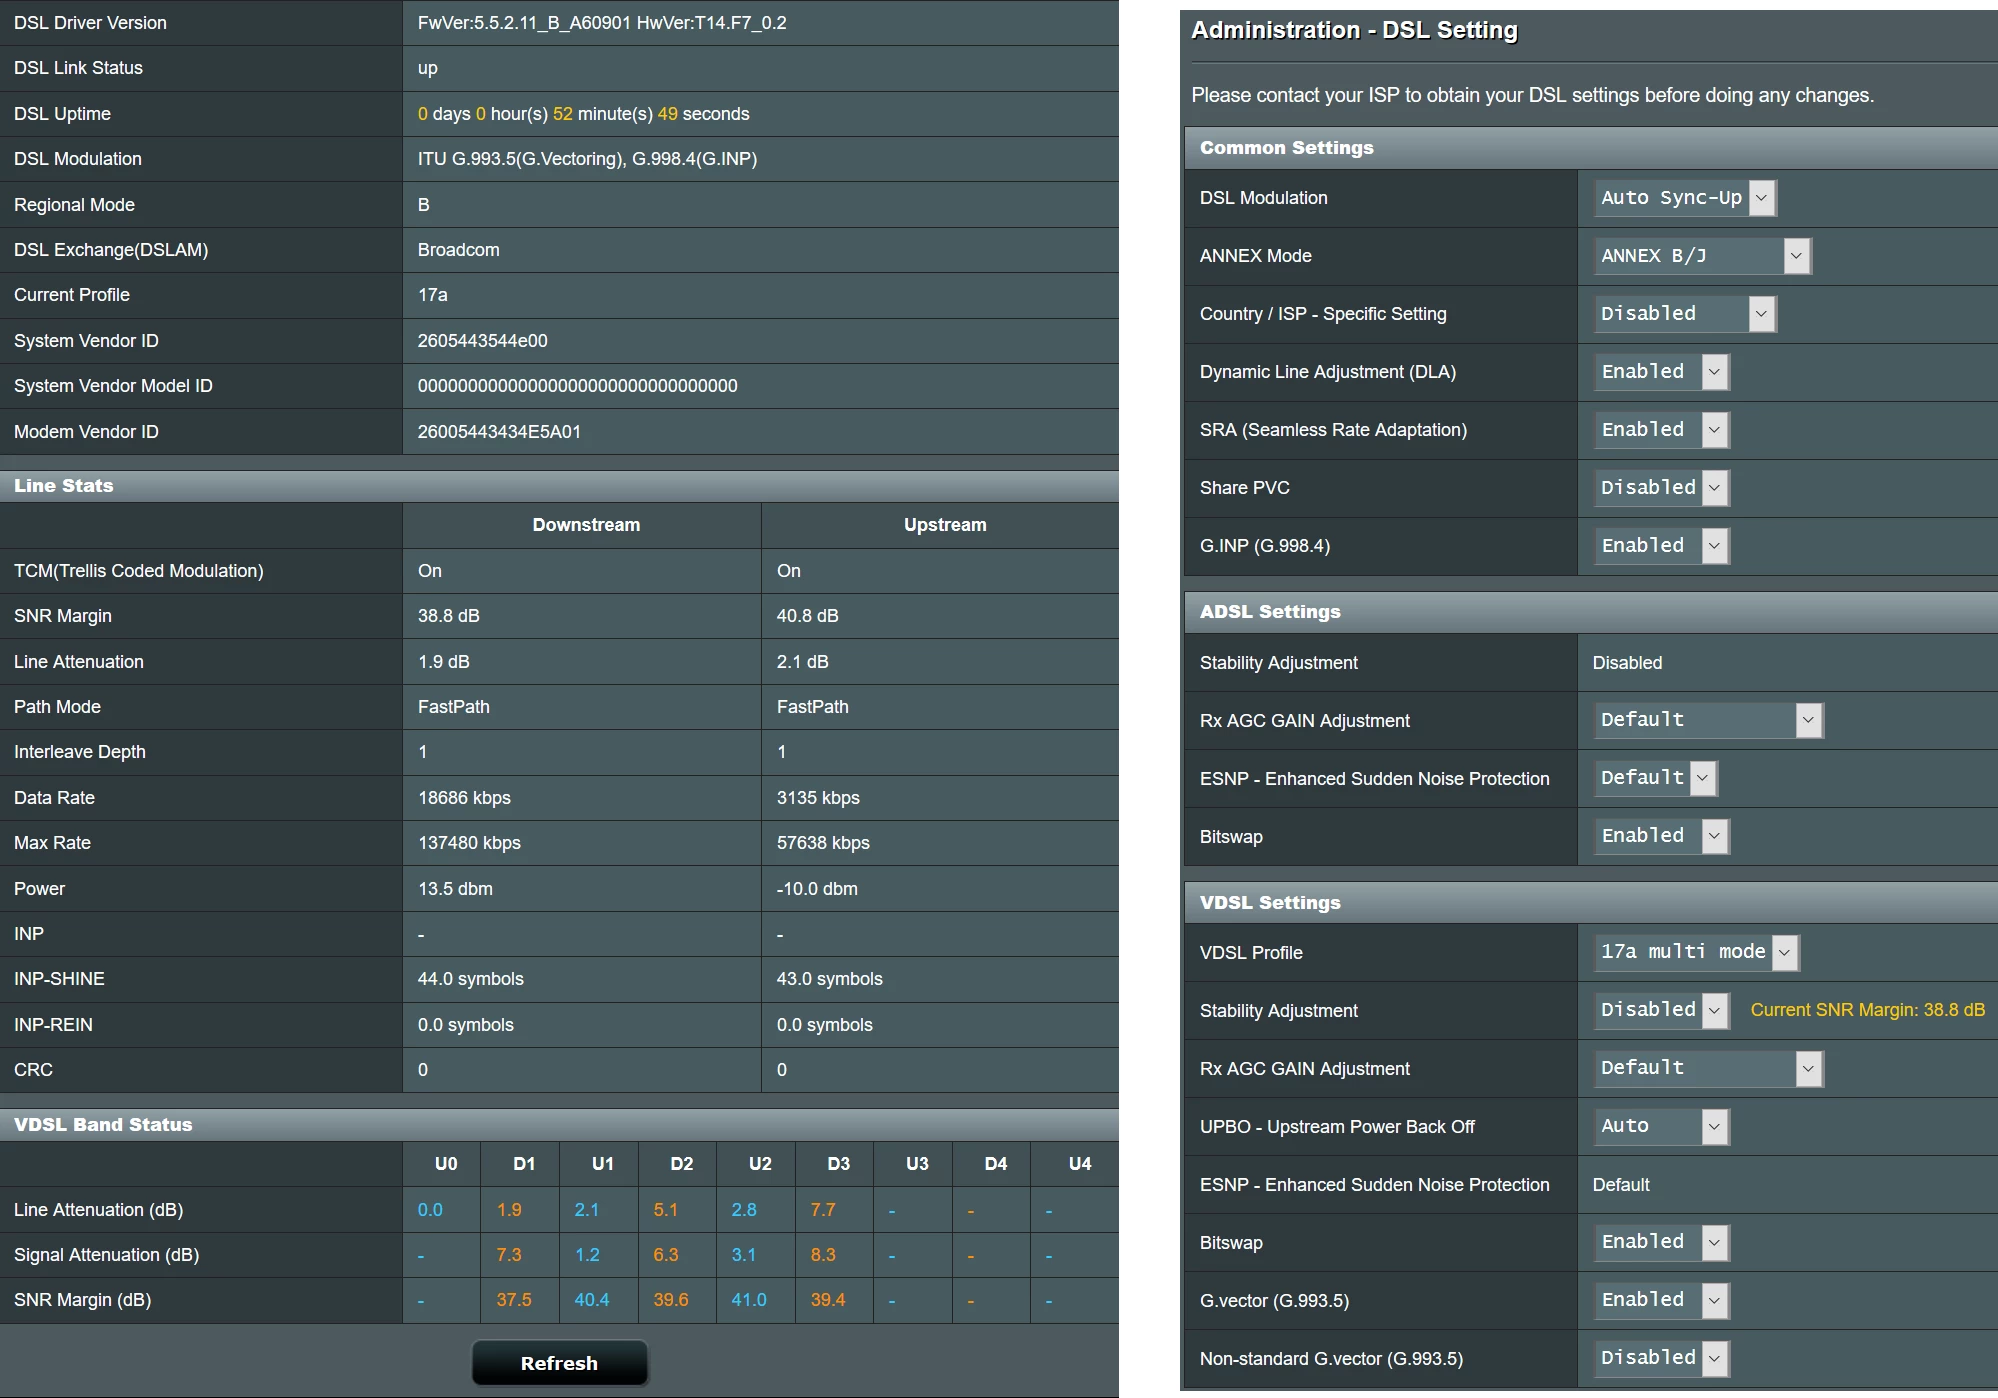
Task: Click the Refresh button
Action: [559, 1363]
